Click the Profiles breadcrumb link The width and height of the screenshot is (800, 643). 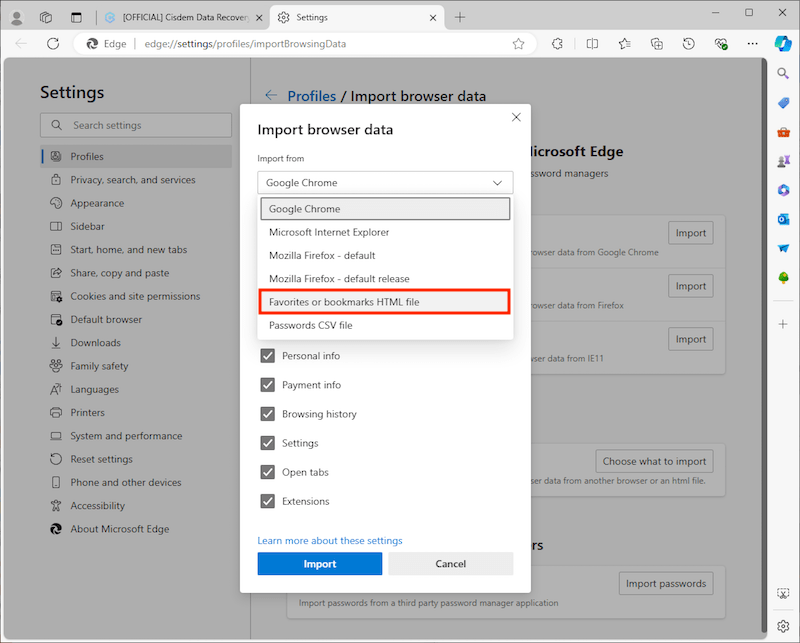coord(312,96)
